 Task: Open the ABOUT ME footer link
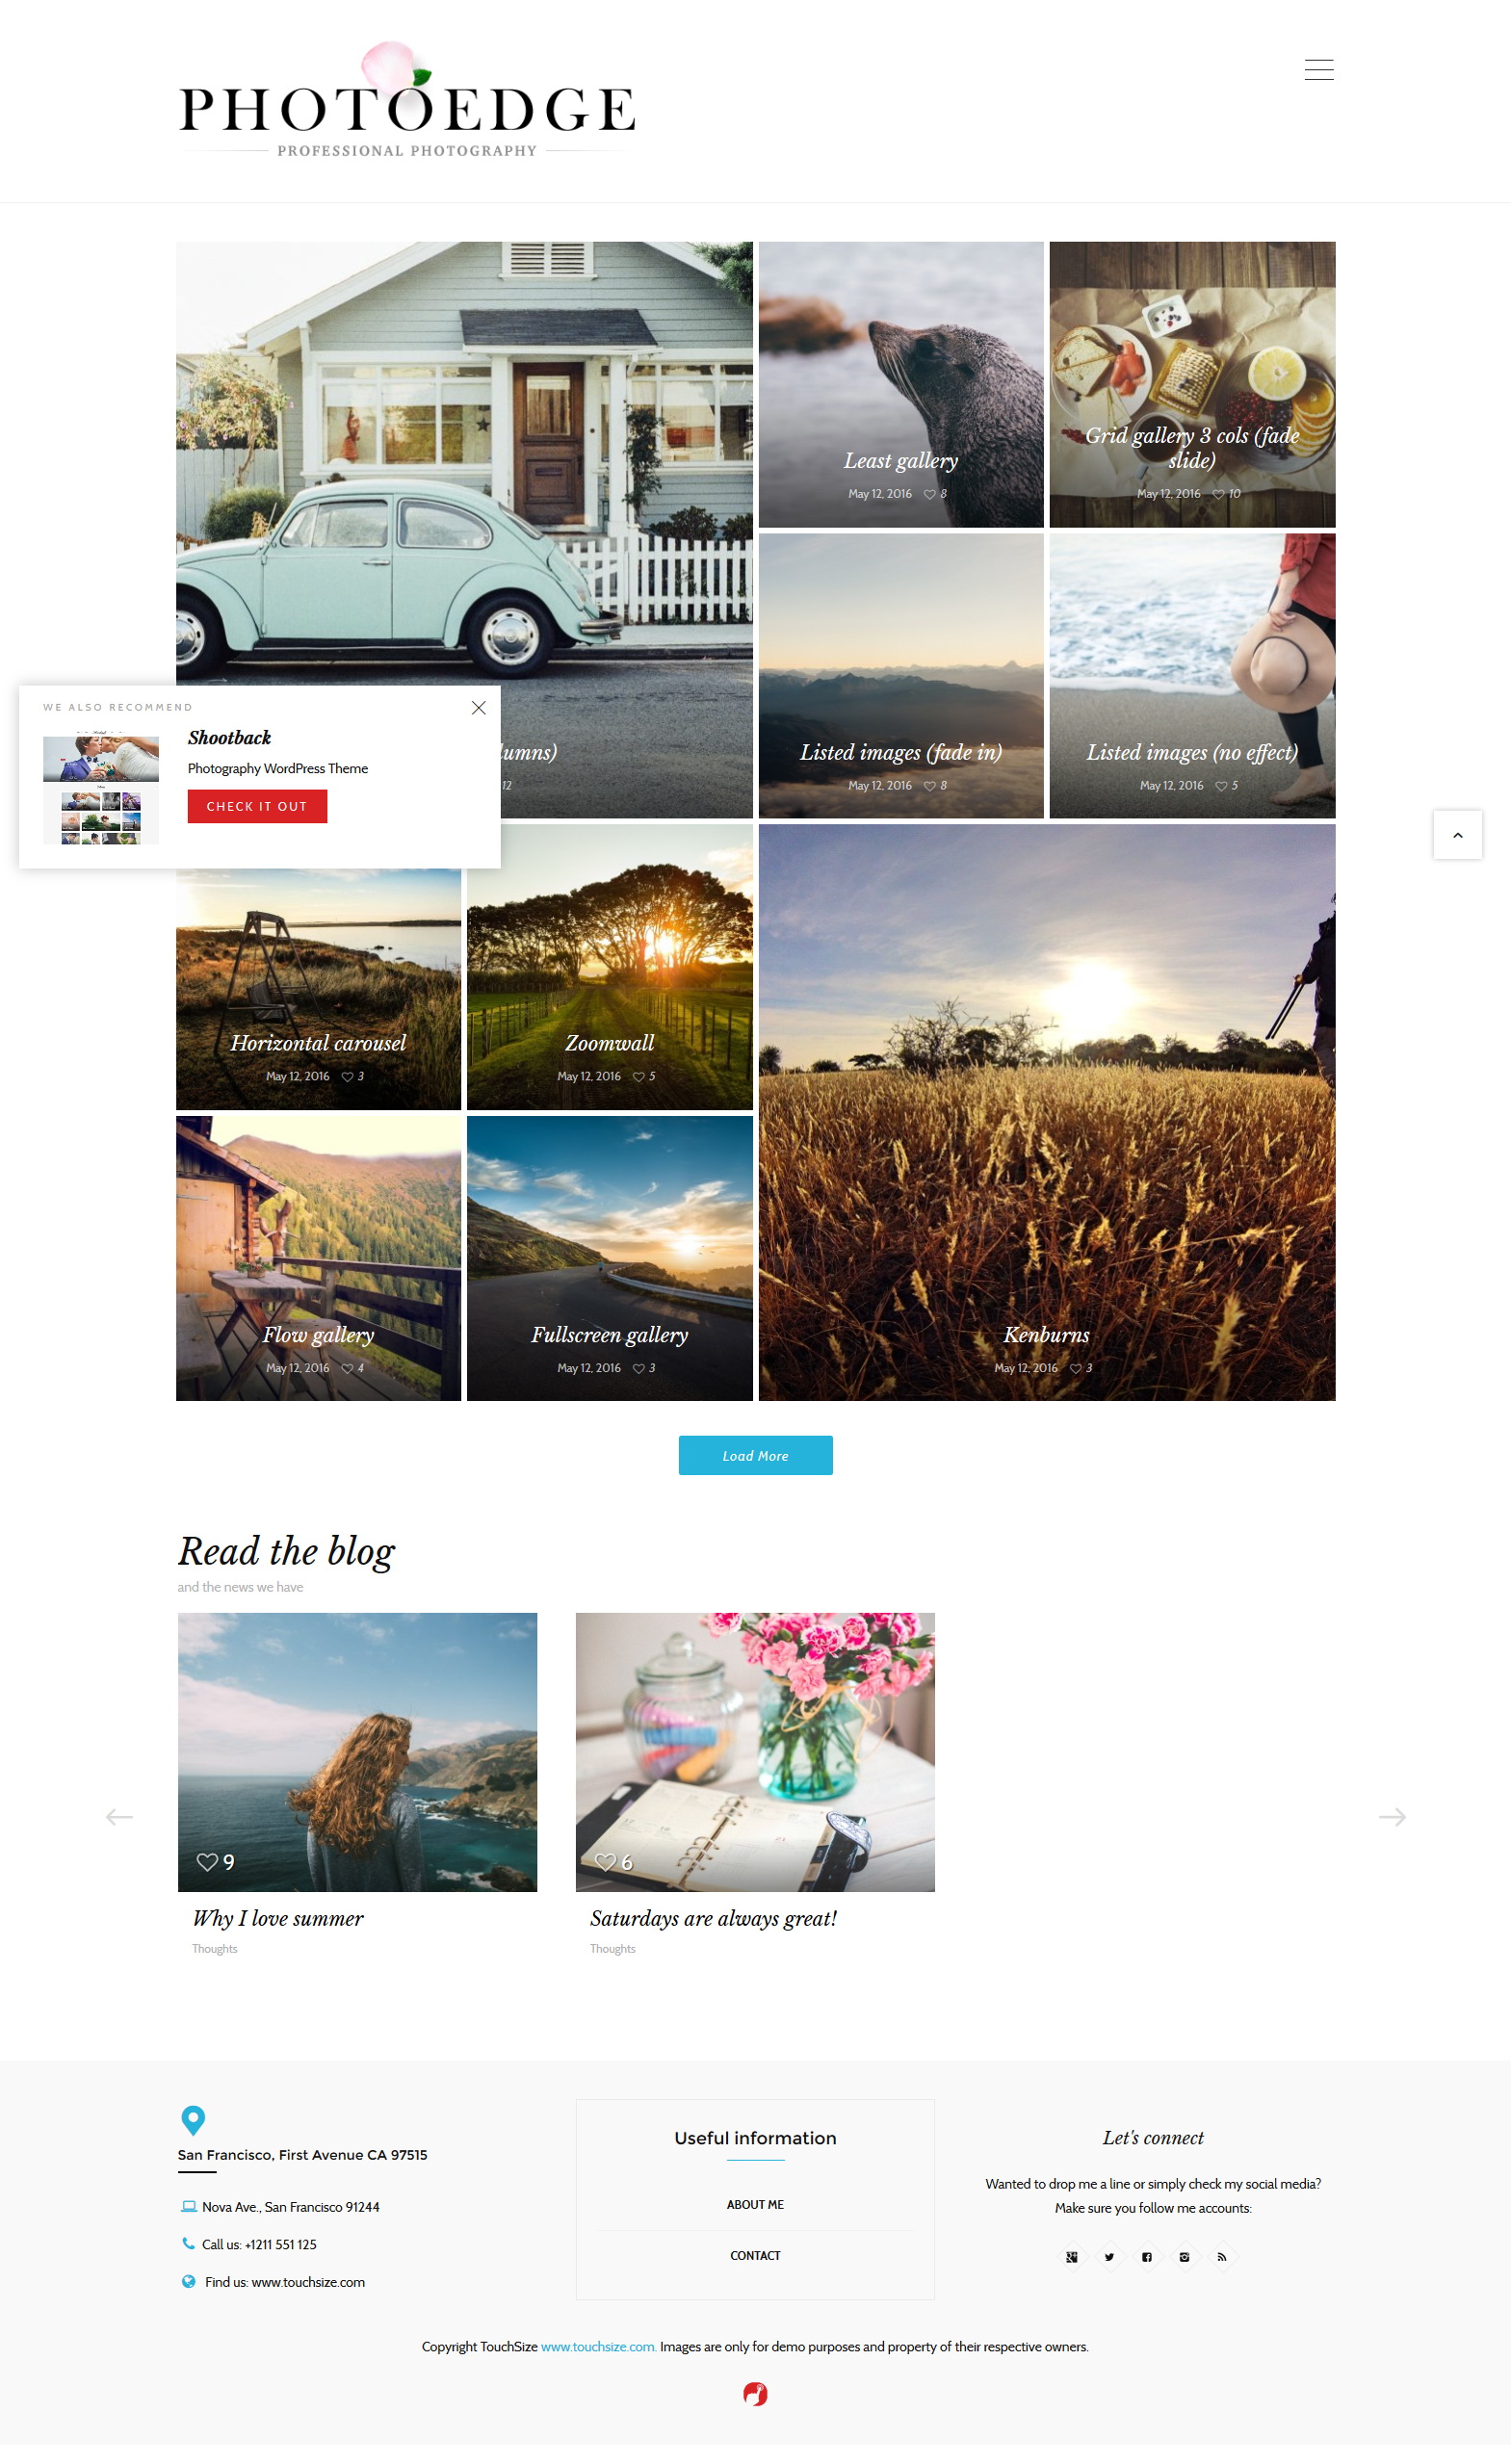[755, 2204]
